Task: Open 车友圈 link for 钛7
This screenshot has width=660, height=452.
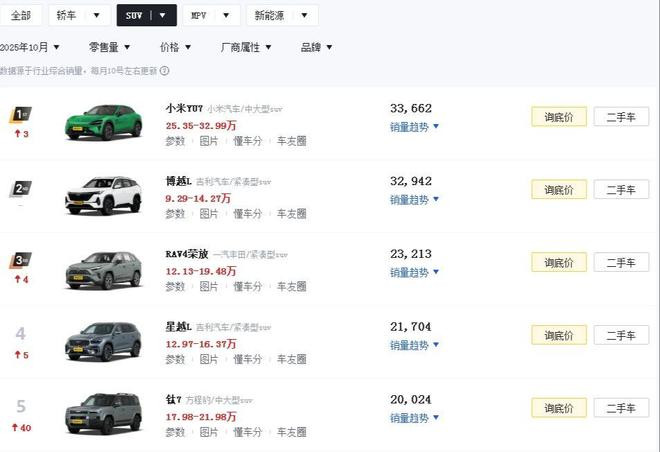Action: pos(291,432)
